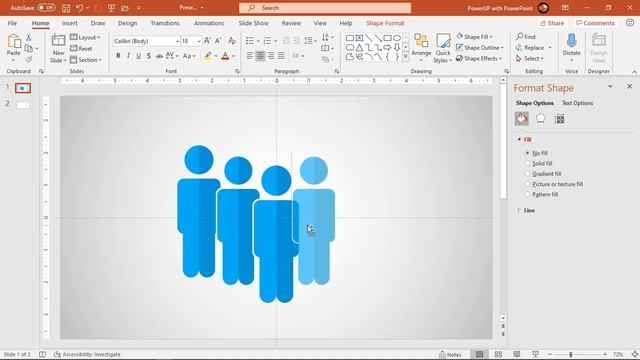Click the Reset button in Slides group
This screenshot has width=640, height=360.
pyautogui.click(x=81, y=48)
